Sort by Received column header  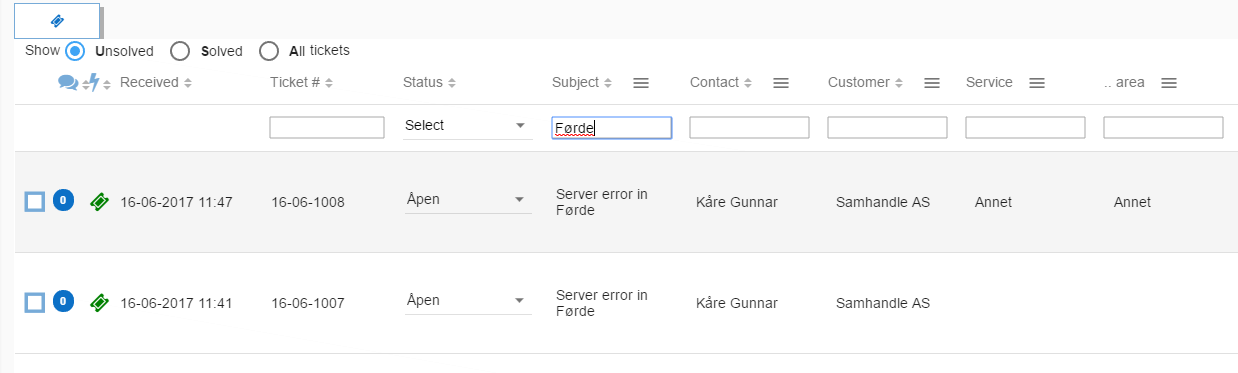pyautogui.click(x=156, y=82)
